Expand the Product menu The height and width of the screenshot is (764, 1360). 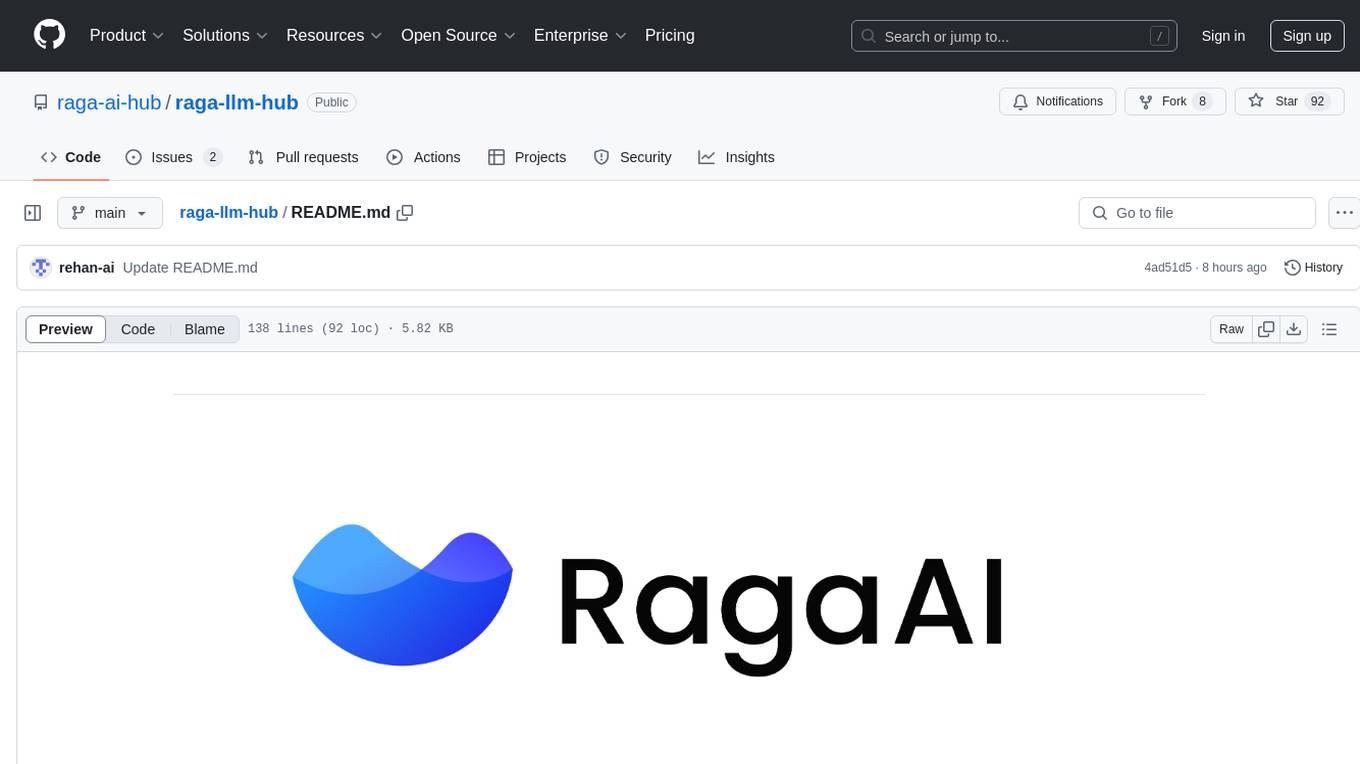click(127, 35)
